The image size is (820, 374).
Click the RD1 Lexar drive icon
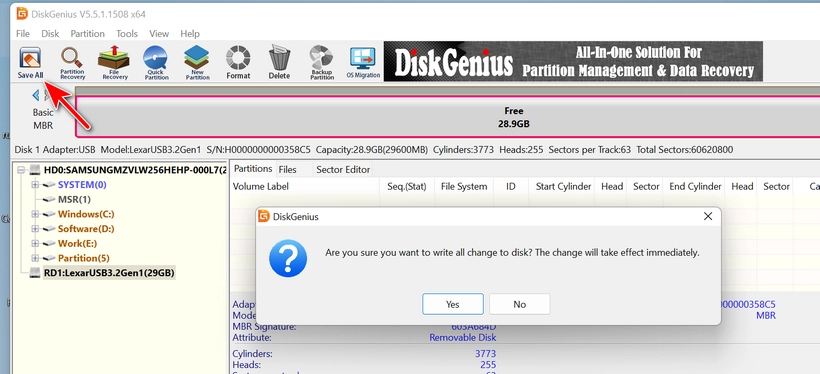coord(35,273)
